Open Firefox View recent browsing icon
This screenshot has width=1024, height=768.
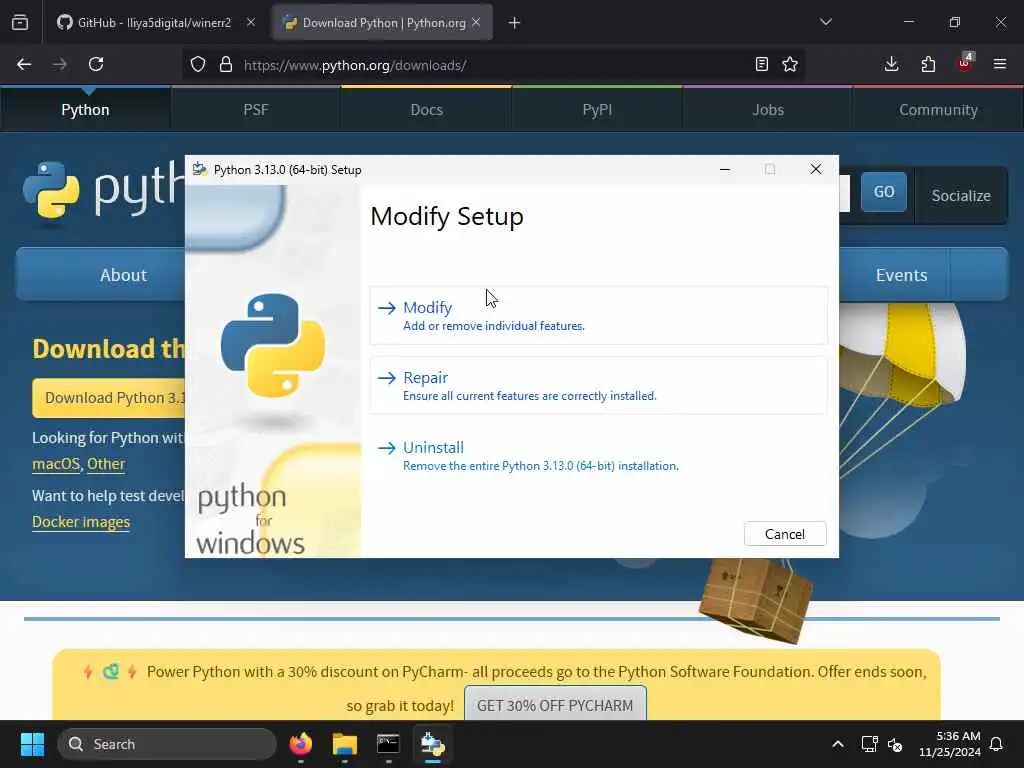pos(20,23)
